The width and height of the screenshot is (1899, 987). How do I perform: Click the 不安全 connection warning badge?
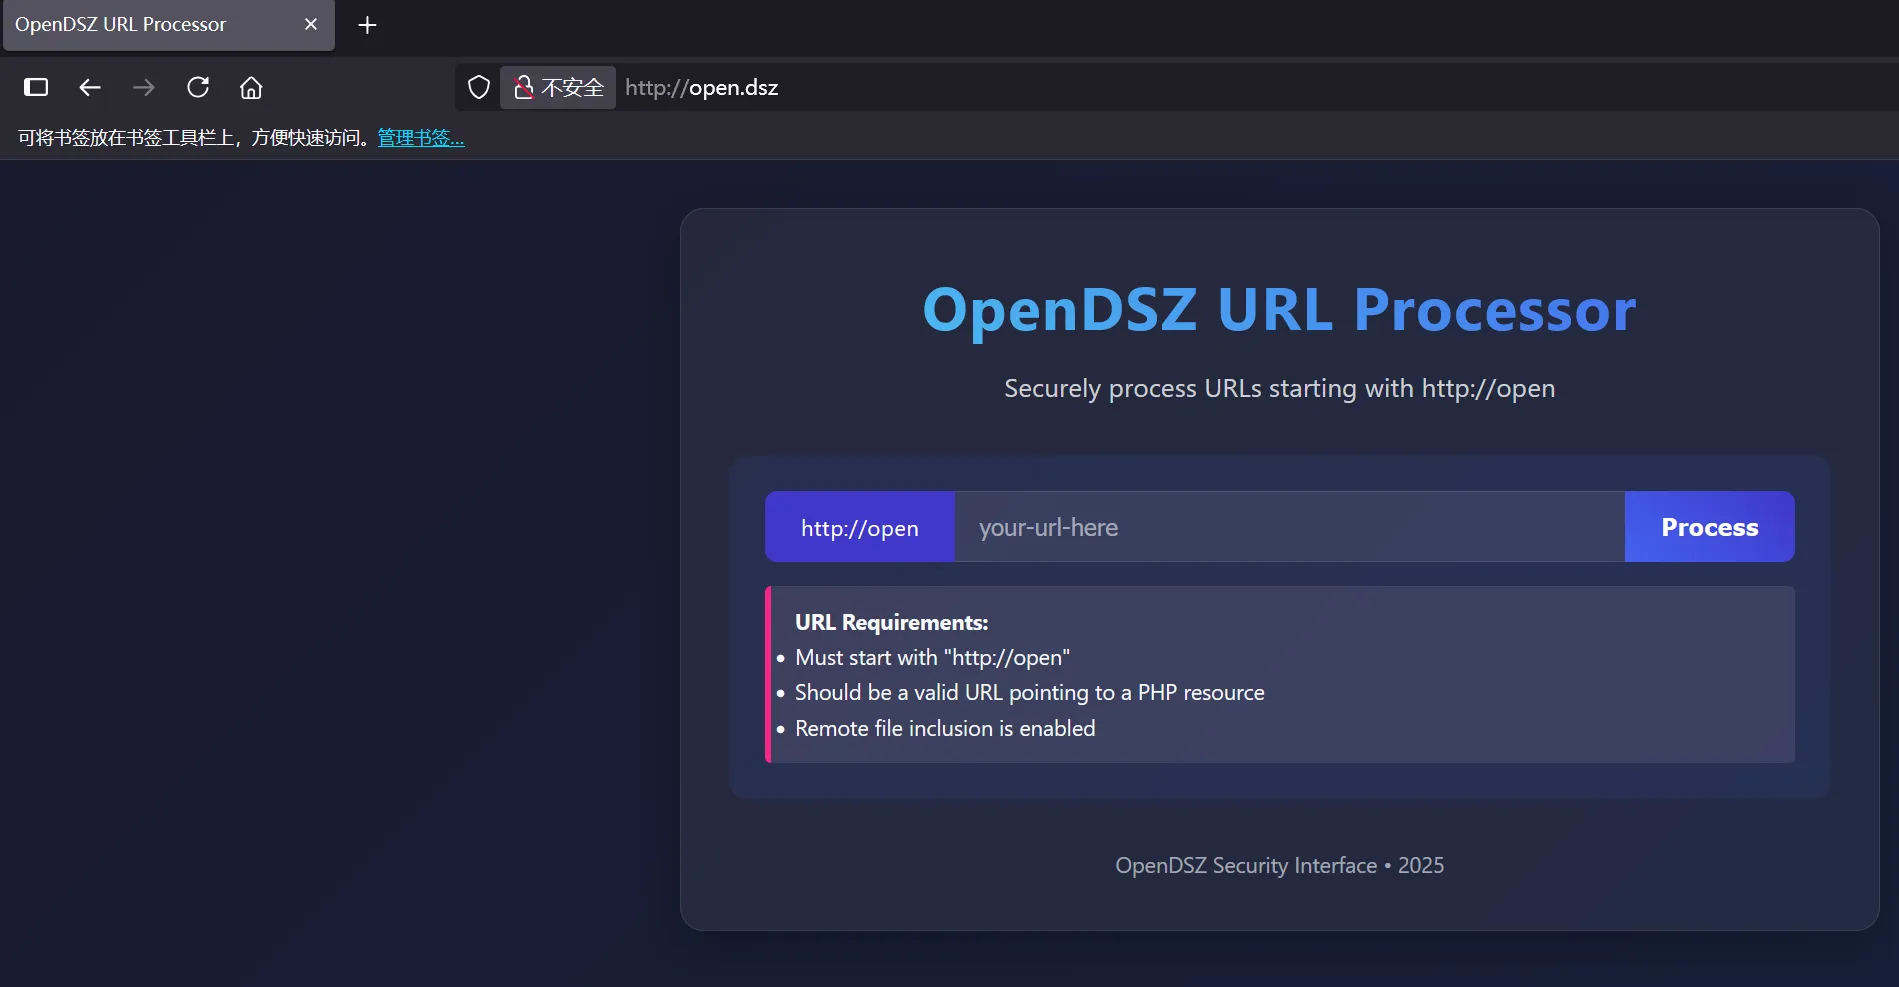click(559, 87)
